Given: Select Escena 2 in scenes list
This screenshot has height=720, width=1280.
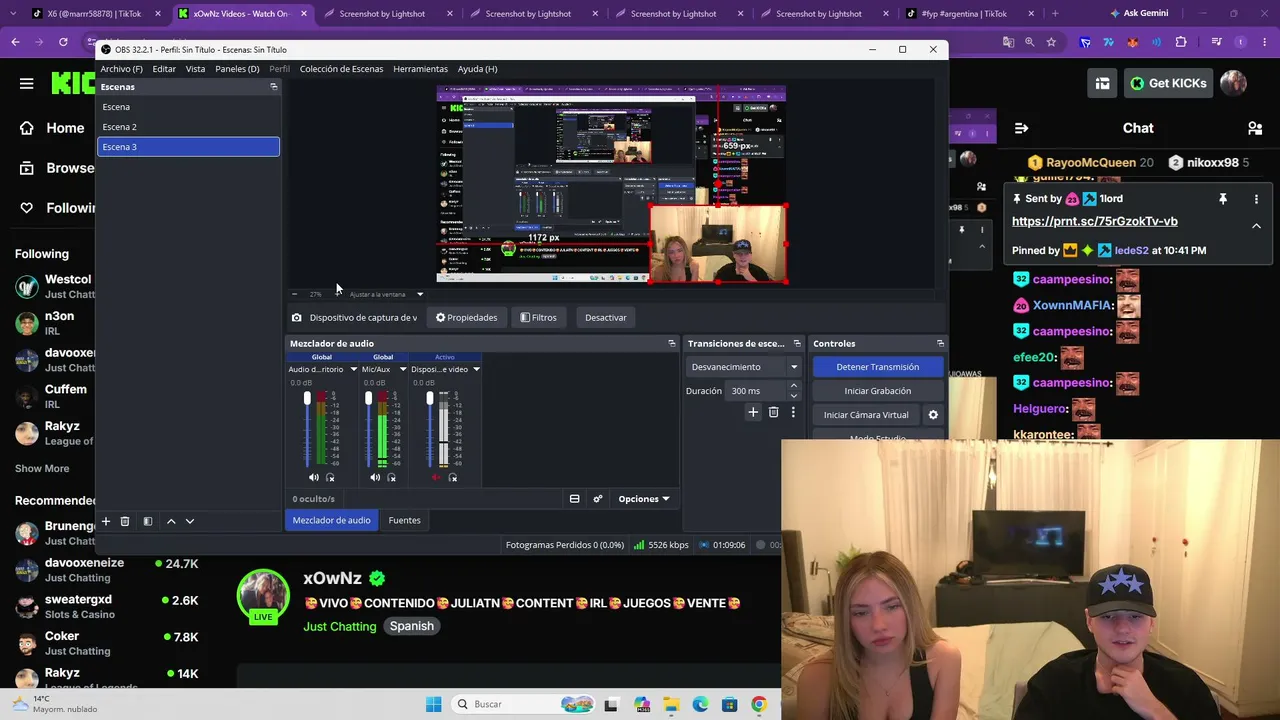Looking at the screenshot, I should point(188,127).
